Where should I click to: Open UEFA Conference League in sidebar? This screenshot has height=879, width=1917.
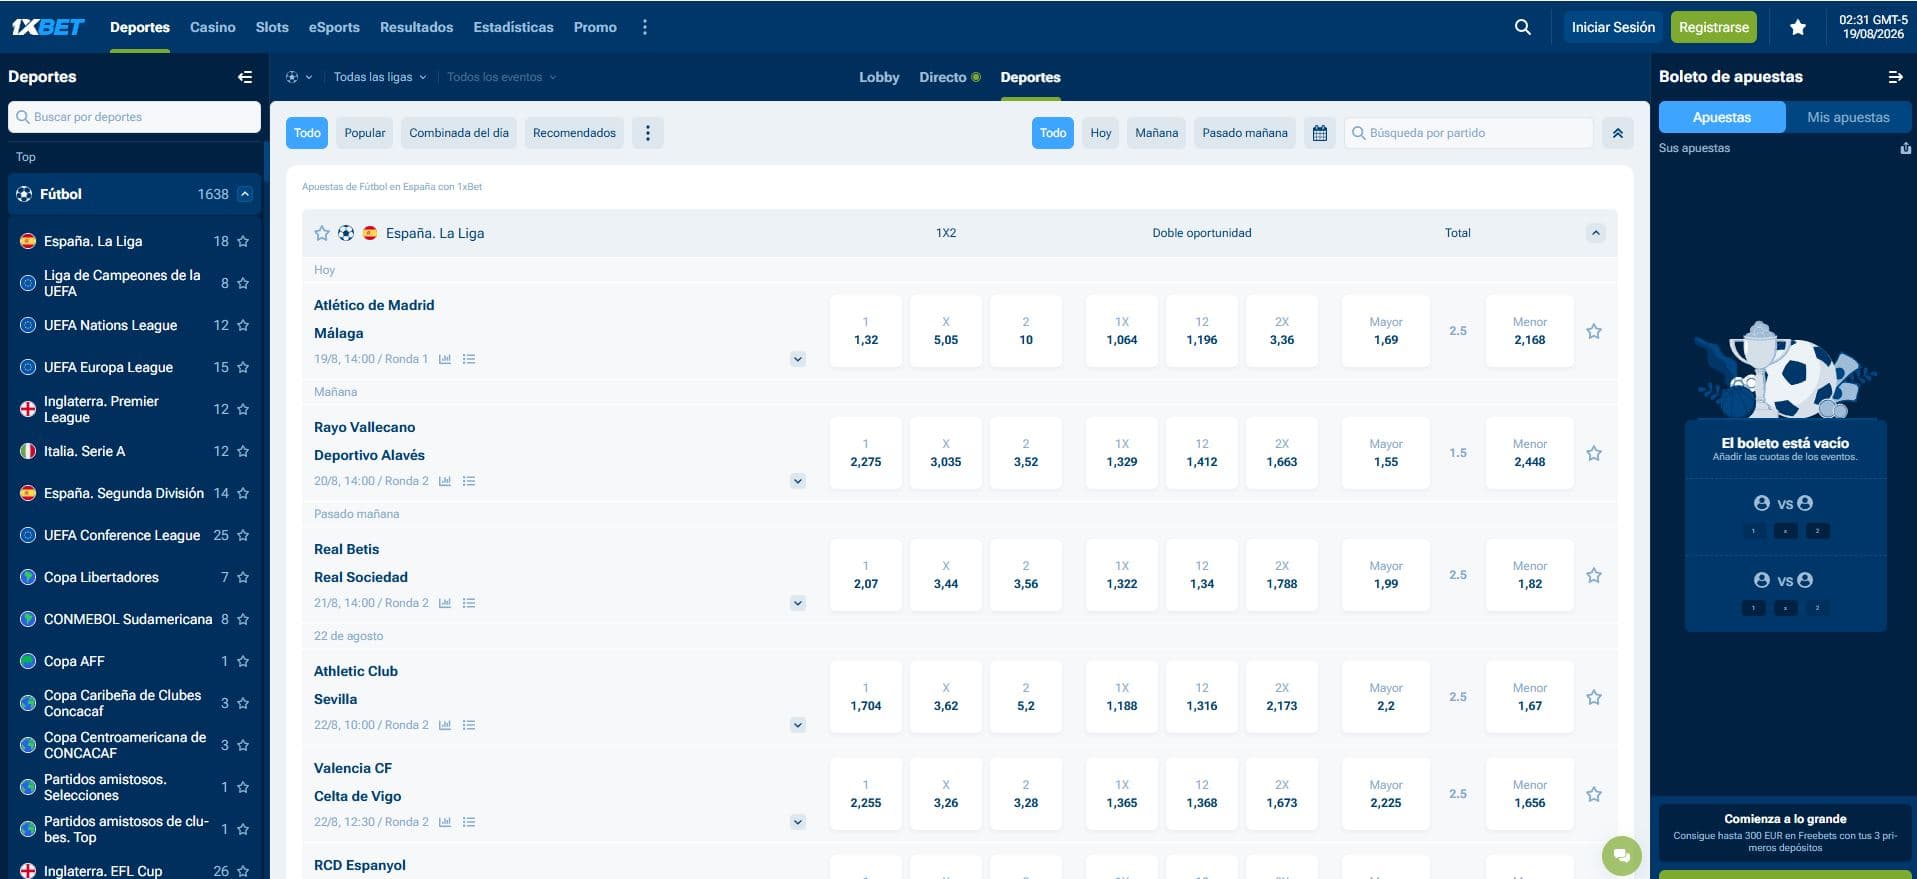click(x=122, y=535)
